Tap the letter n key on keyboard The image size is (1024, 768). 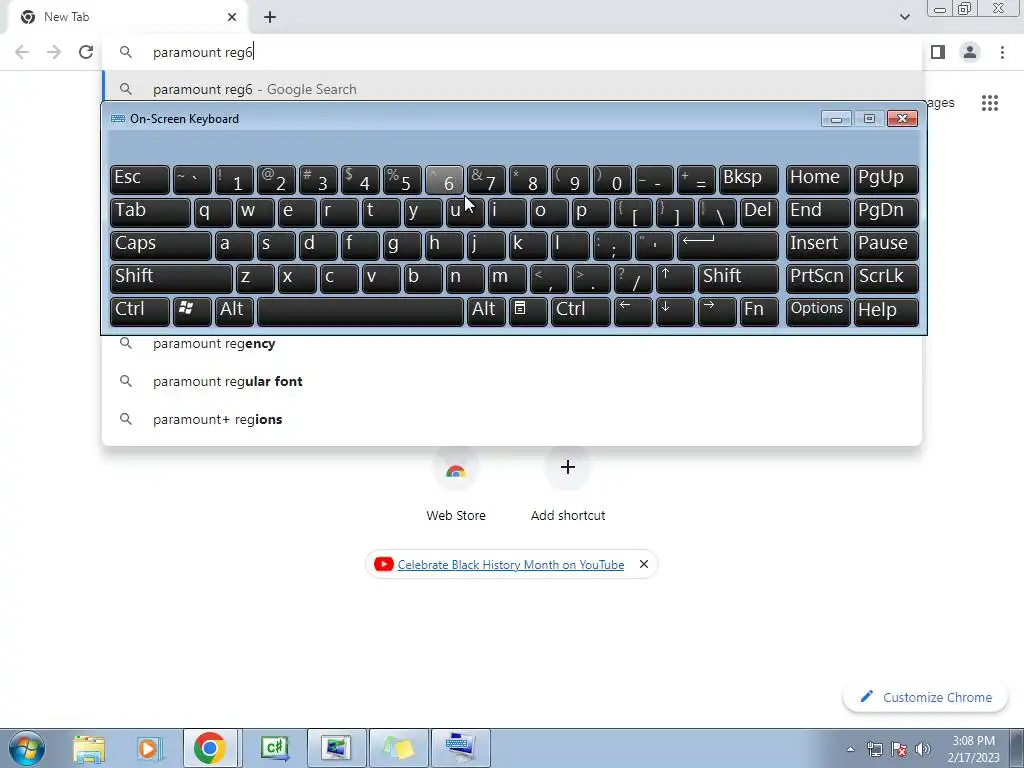(x=465, y=278)
